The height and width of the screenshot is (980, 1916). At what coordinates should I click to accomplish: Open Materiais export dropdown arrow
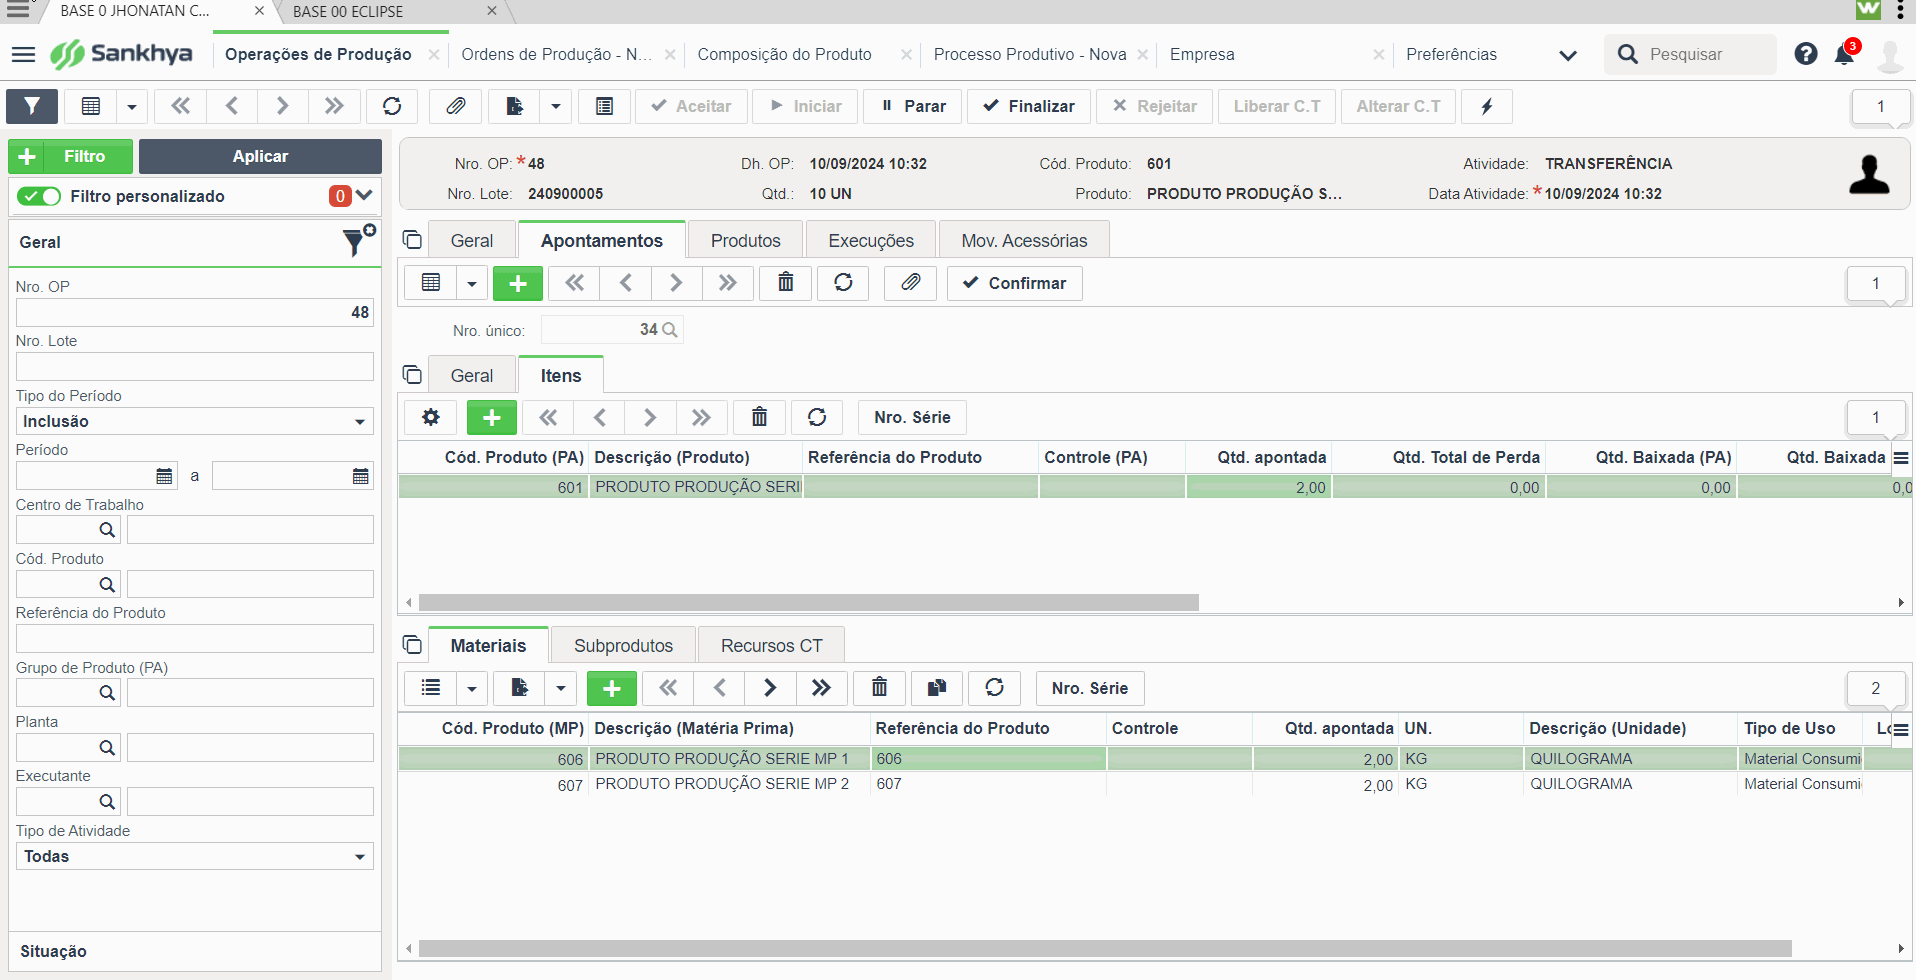(x=561, y=688)
